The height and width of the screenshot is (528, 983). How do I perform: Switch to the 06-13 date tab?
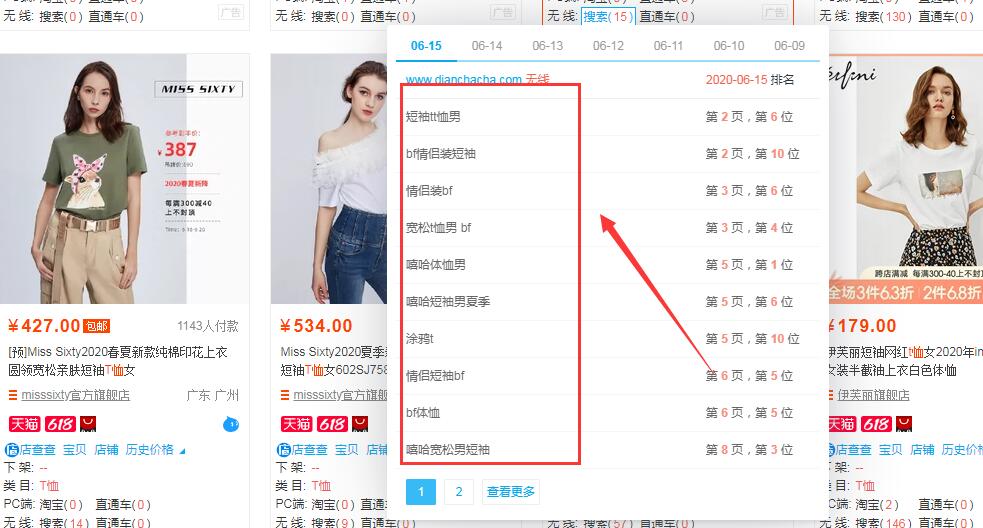(x=547, y=46)
